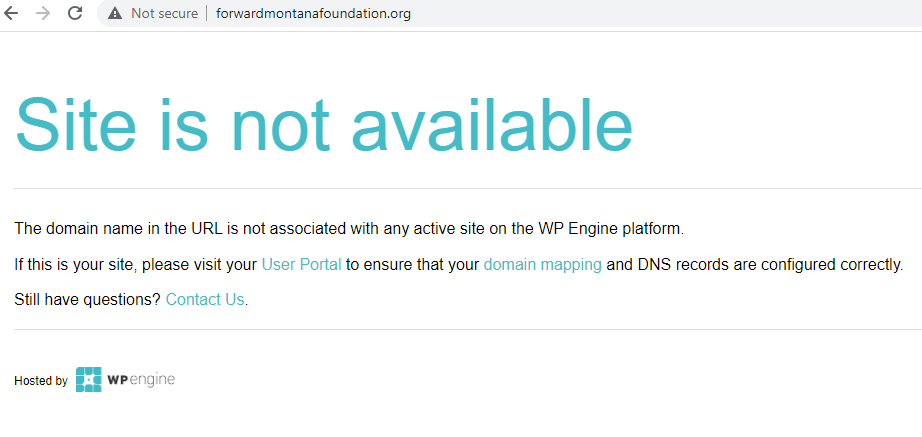Click the divider line below the heading

461,188
